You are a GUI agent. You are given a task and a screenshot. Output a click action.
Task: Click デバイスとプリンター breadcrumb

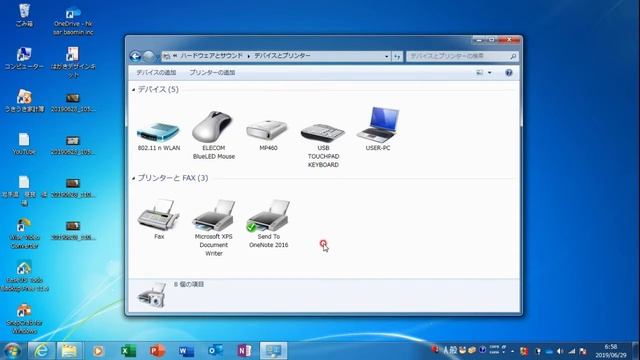[x=282, y=56]
